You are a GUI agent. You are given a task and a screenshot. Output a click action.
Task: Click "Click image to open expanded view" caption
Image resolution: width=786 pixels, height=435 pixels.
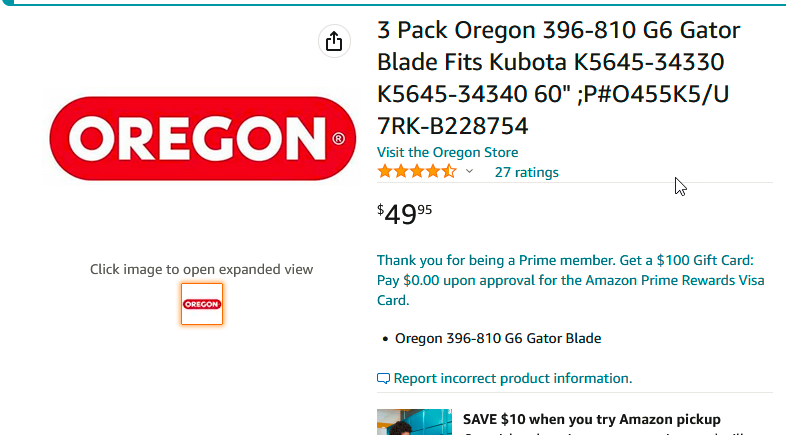click(x=201, y=269)
